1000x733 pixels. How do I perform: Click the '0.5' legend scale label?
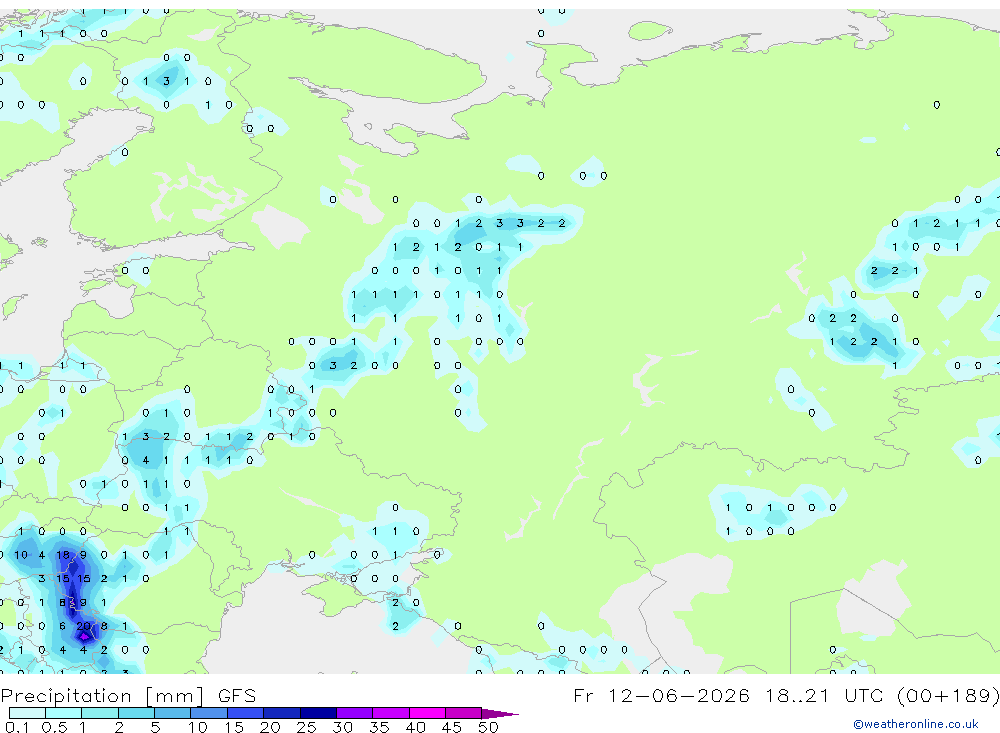point(54,727)
